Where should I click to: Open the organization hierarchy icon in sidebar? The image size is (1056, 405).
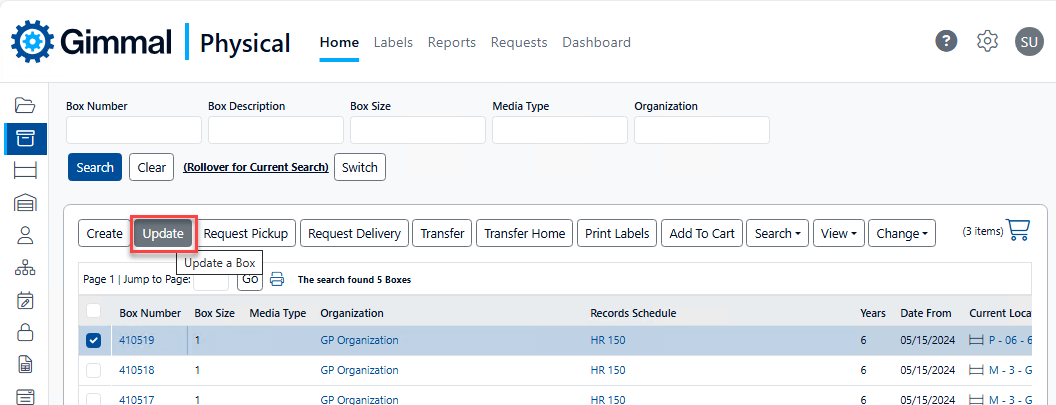point(25,268)
